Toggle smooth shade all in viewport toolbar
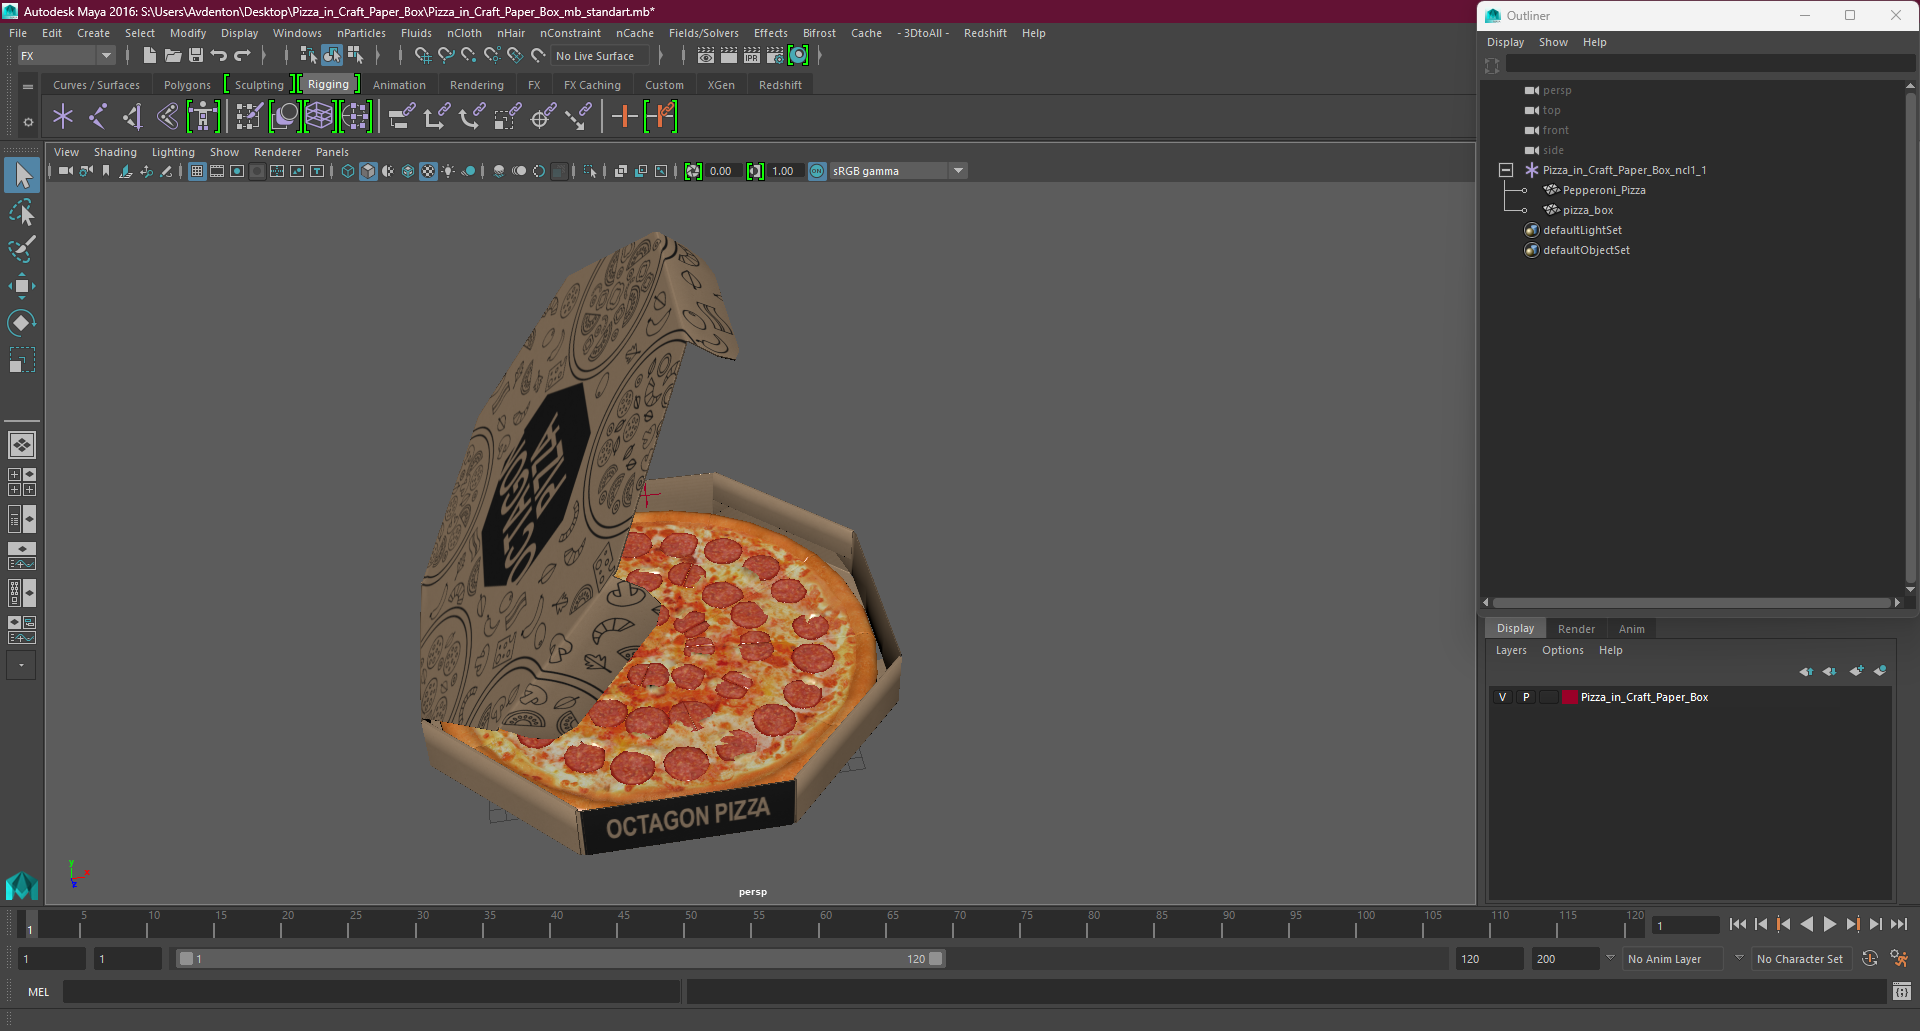 368,171
